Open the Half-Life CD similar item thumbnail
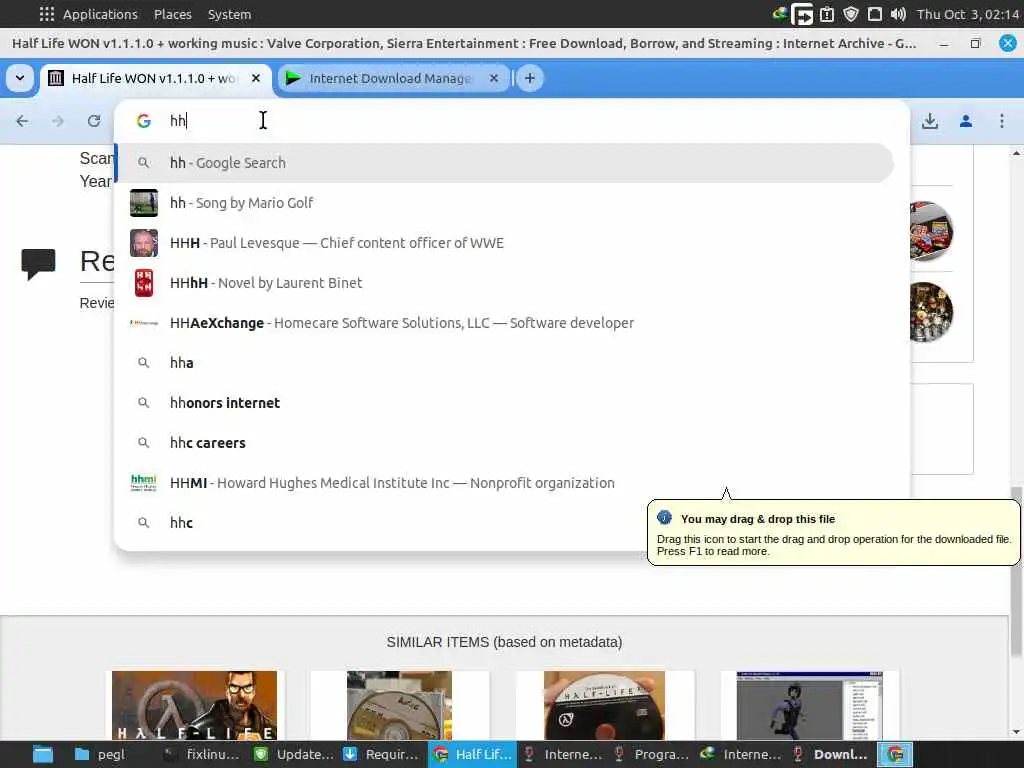The height and width of the screenshot is (768, 1024). tap(604, 705)
